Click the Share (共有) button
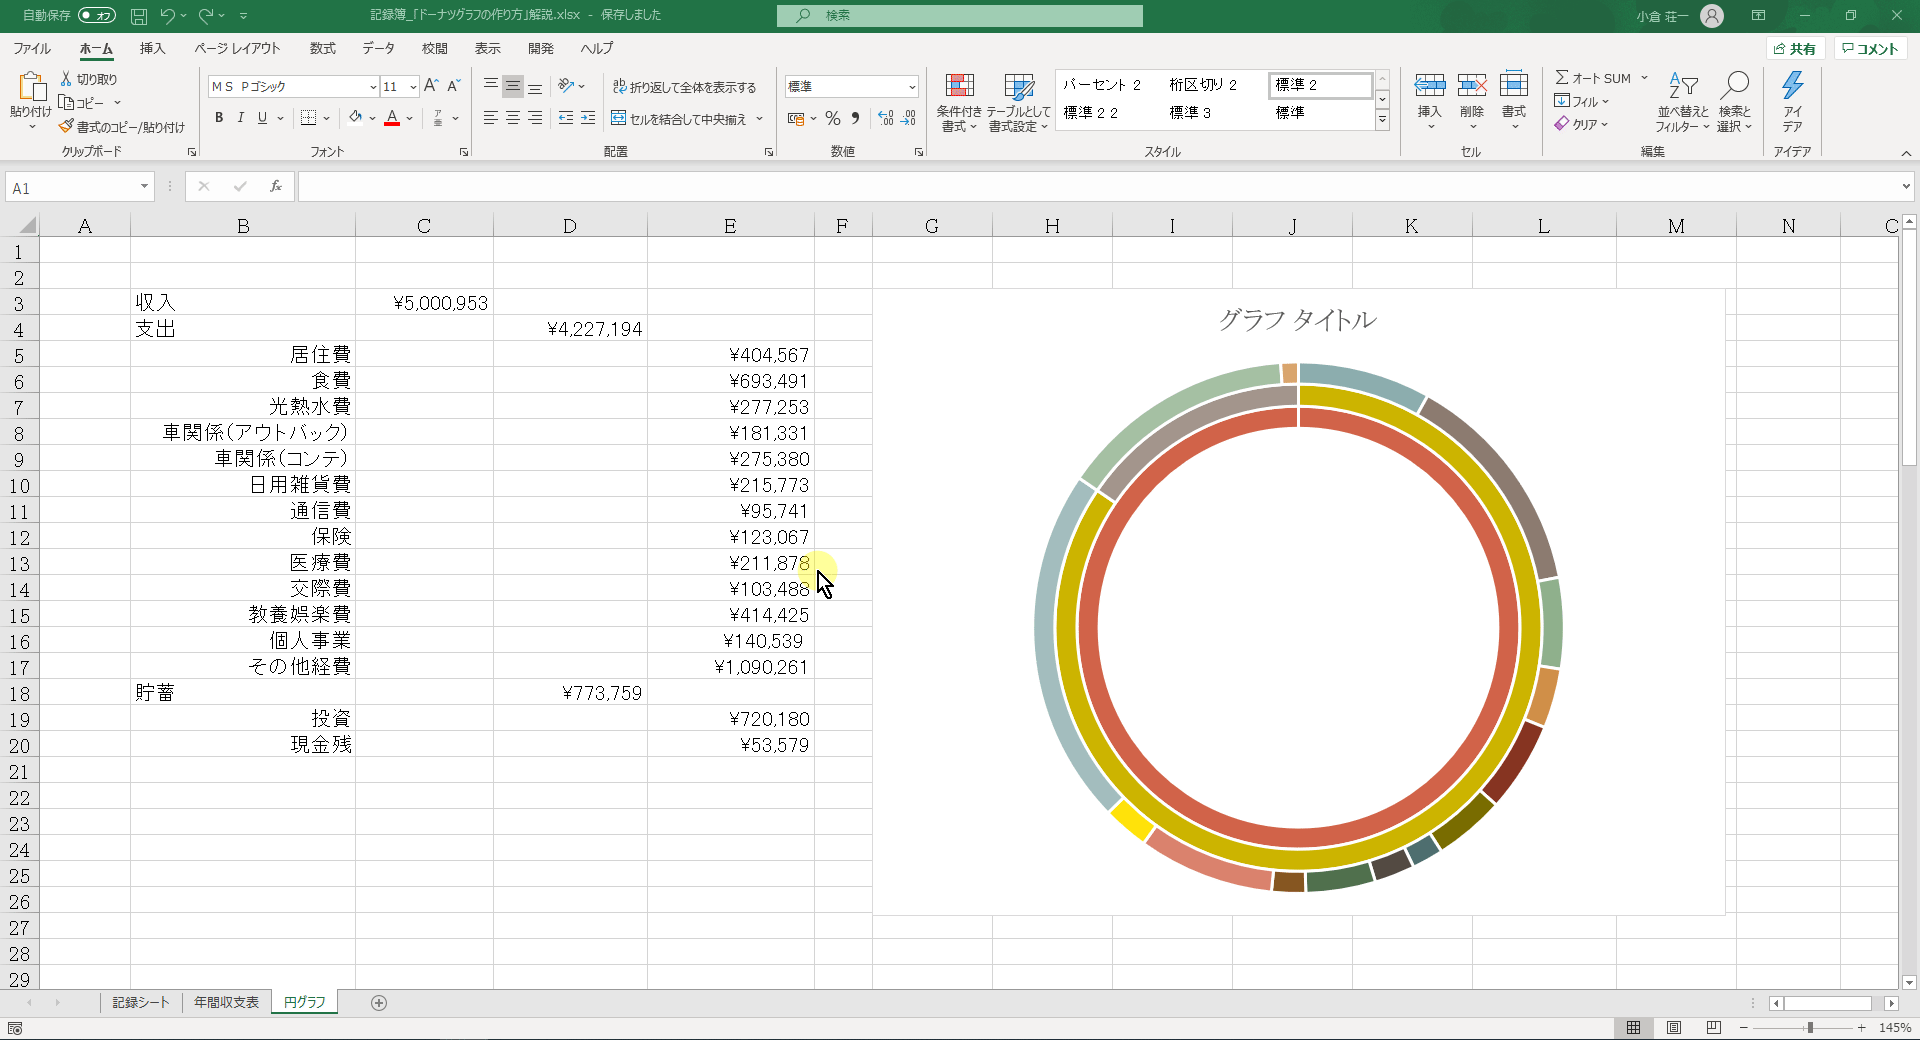 click(x=1795, y=49)
